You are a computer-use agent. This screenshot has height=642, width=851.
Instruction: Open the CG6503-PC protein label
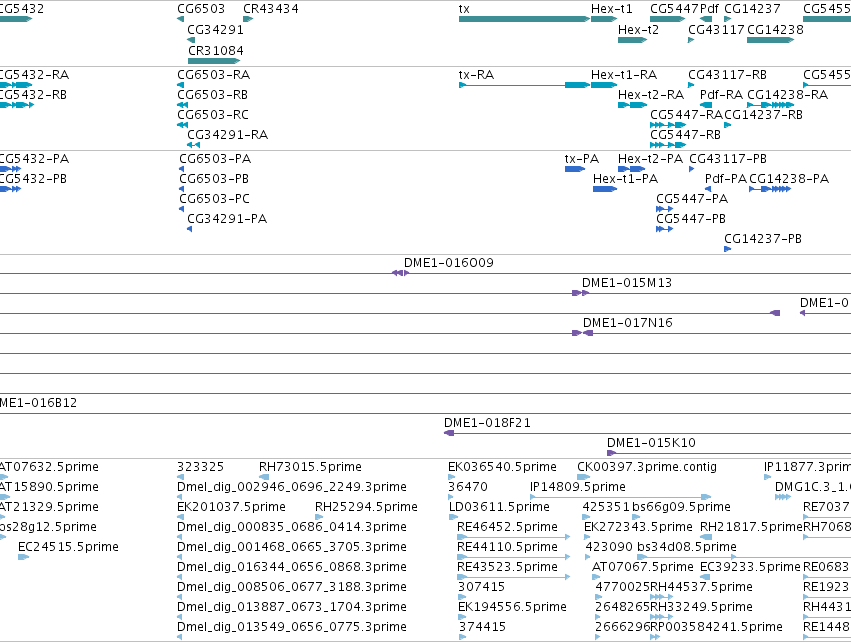tap(214, 199)
